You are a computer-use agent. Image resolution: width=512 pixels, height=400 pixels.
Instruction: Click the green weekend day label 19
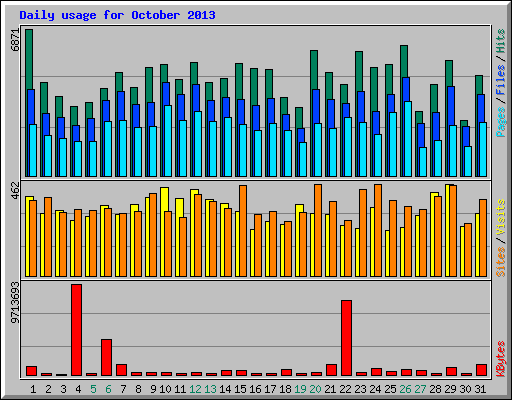point(300,389)
